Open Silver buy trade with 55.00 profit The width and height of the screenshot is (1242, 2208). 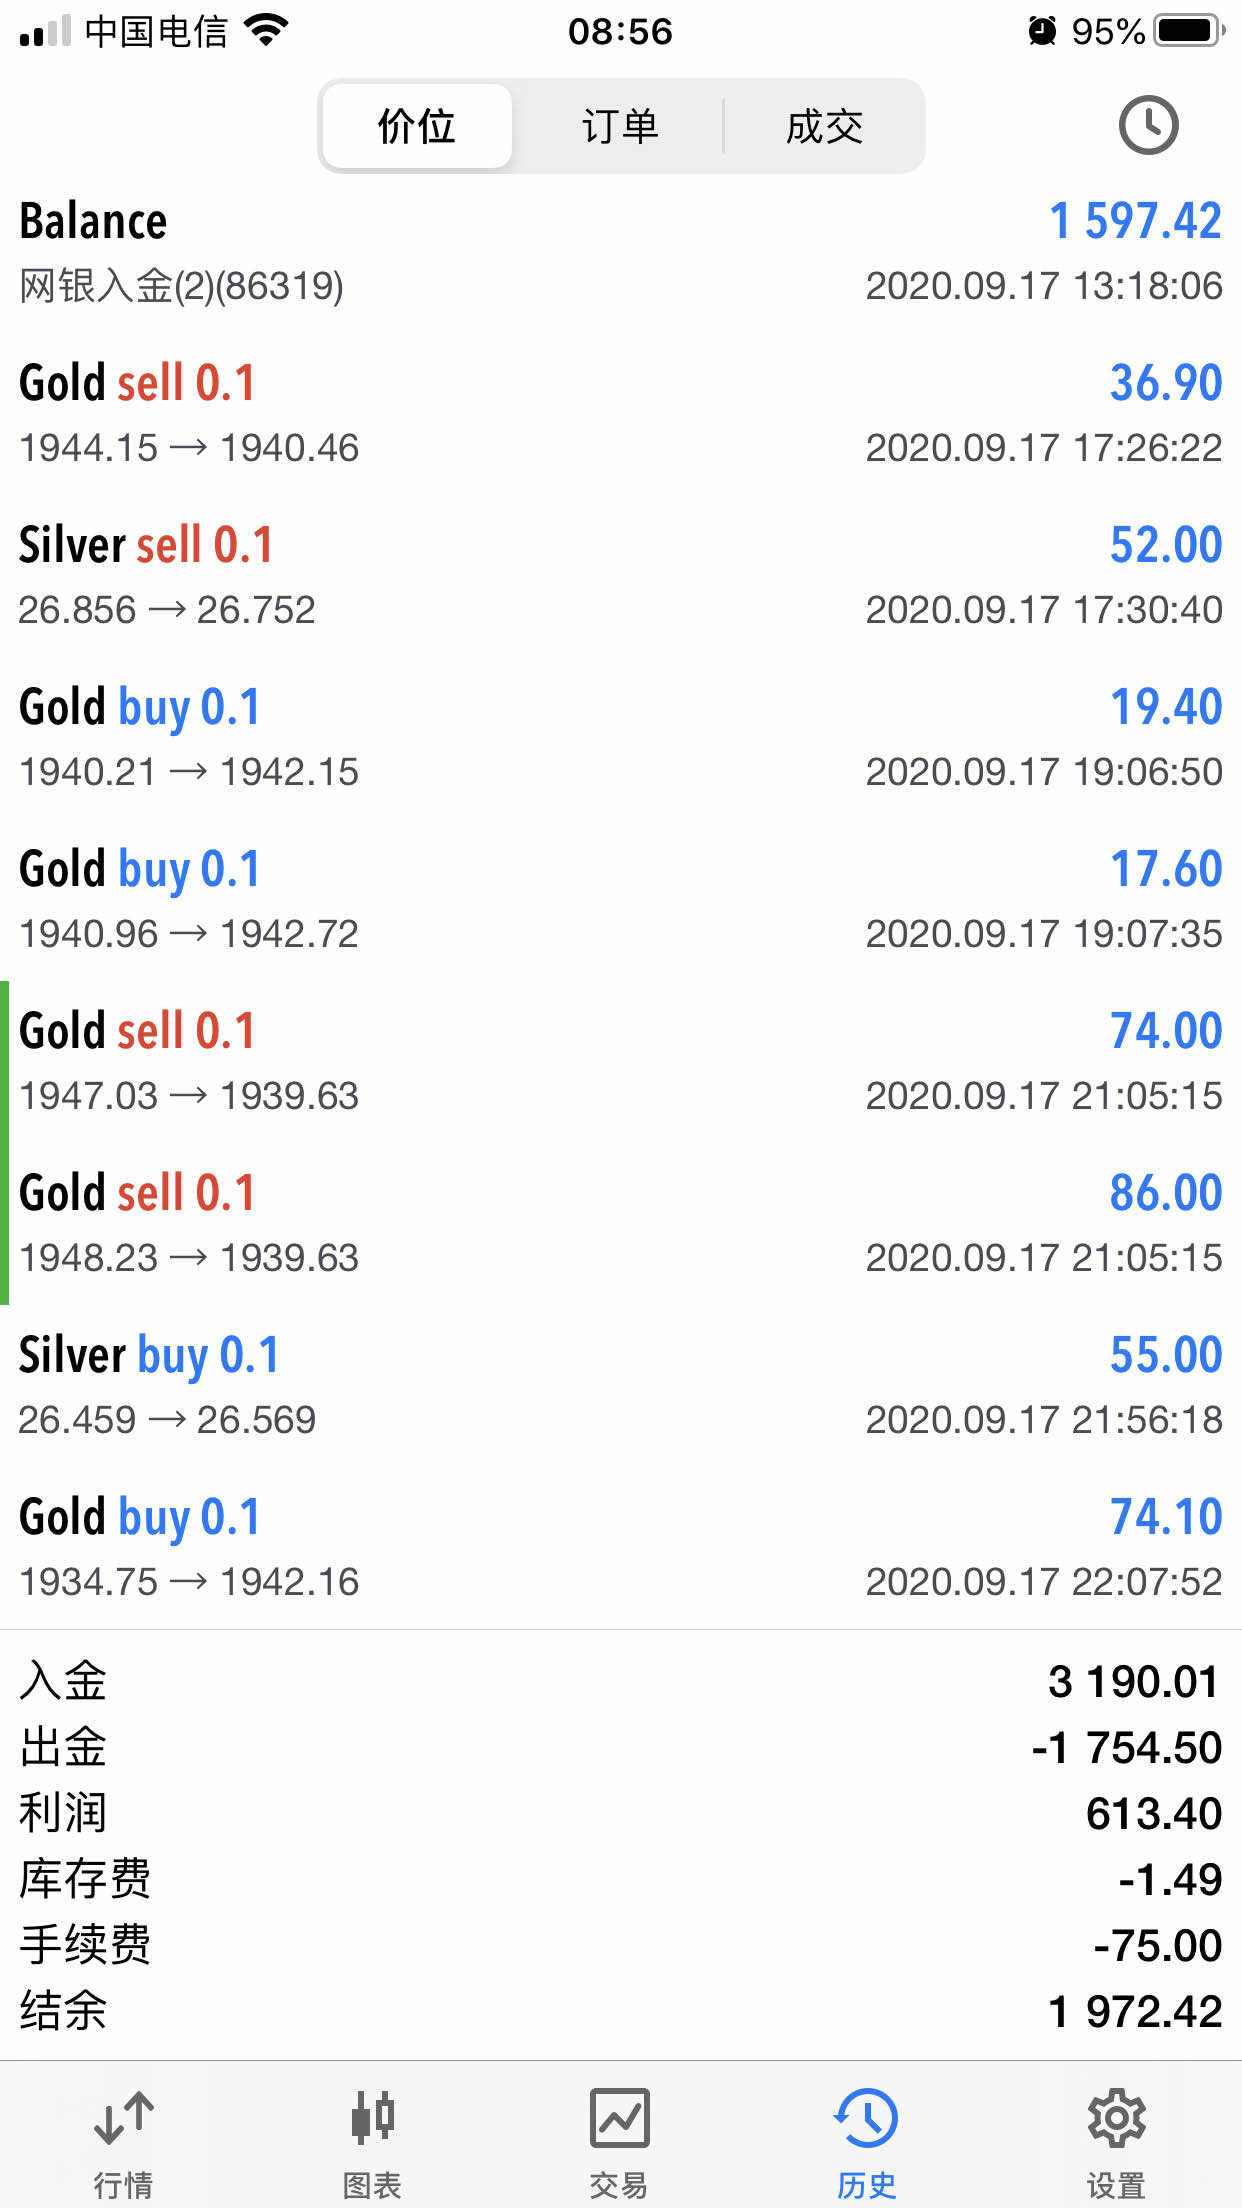[x=620, y=1386]
